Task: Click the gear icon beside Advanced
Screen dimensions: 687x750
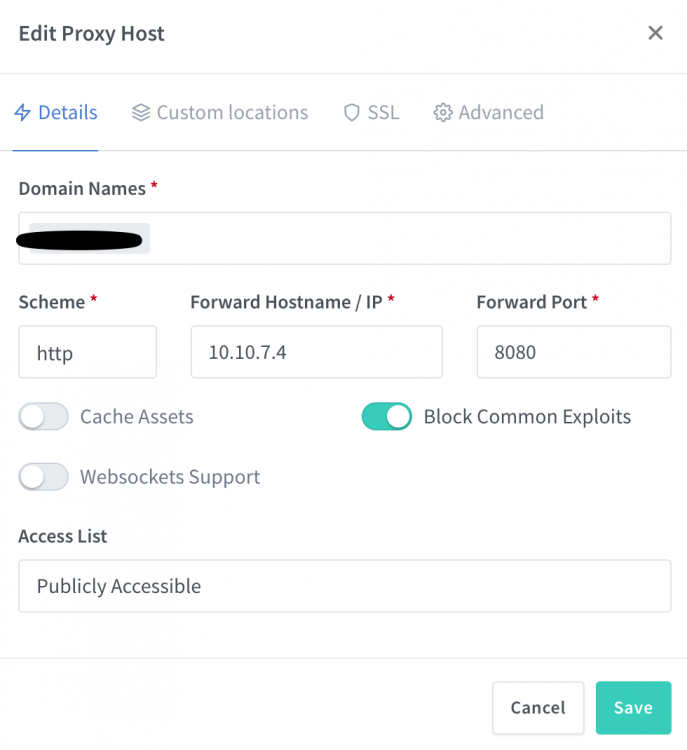Action: (443, 113)
